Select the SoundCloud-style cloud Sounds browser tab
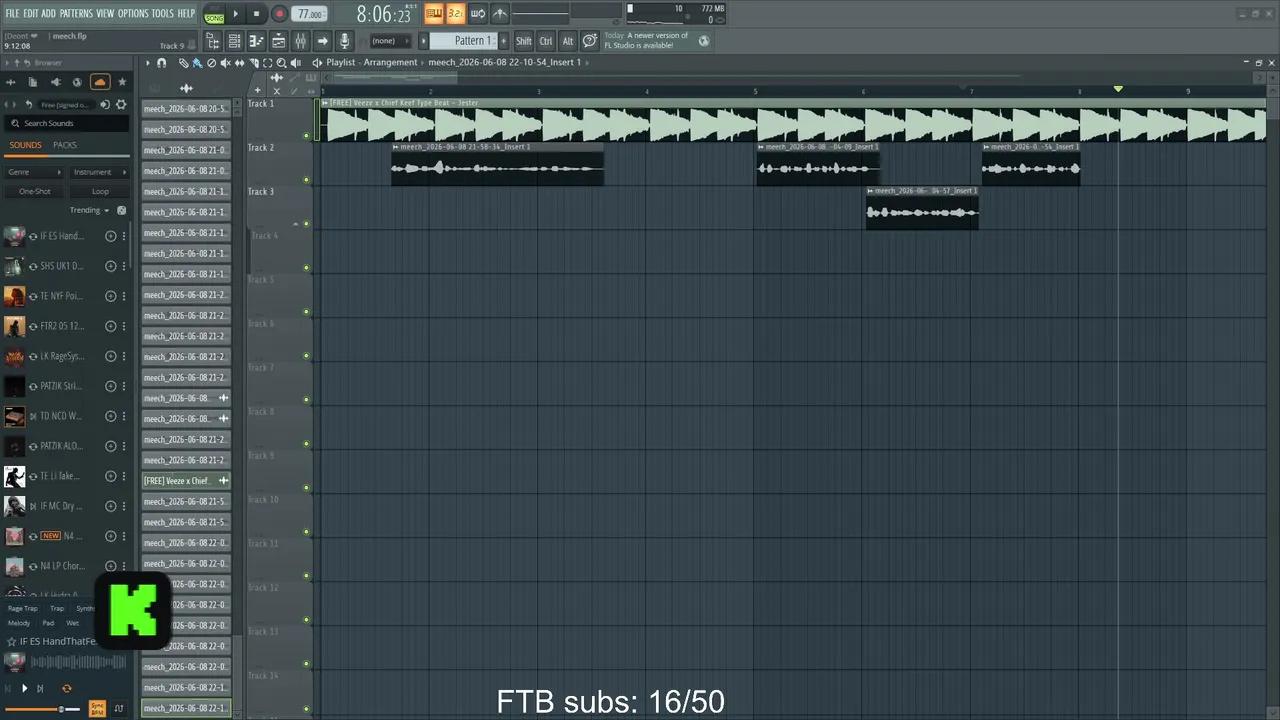This screenshot has height=720, width=1280. click(x=100, y=82)
